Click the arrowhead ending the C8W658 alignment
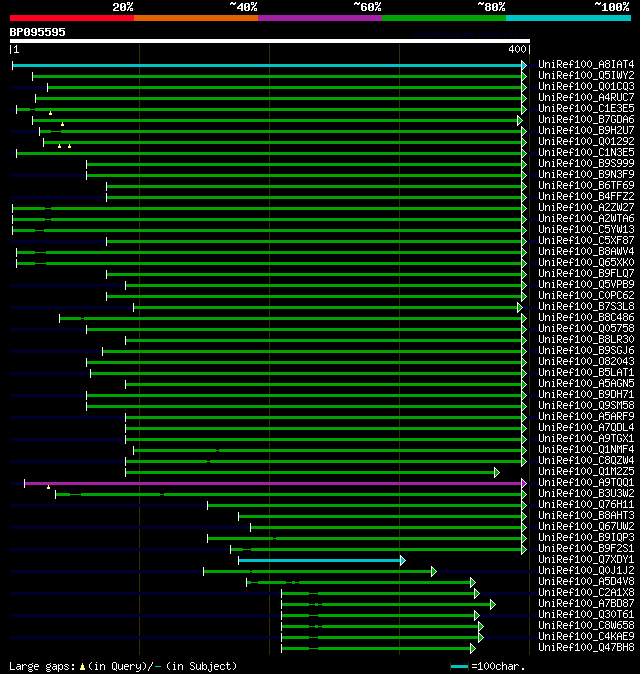640x674 pixels. click(x=481, y=626)
